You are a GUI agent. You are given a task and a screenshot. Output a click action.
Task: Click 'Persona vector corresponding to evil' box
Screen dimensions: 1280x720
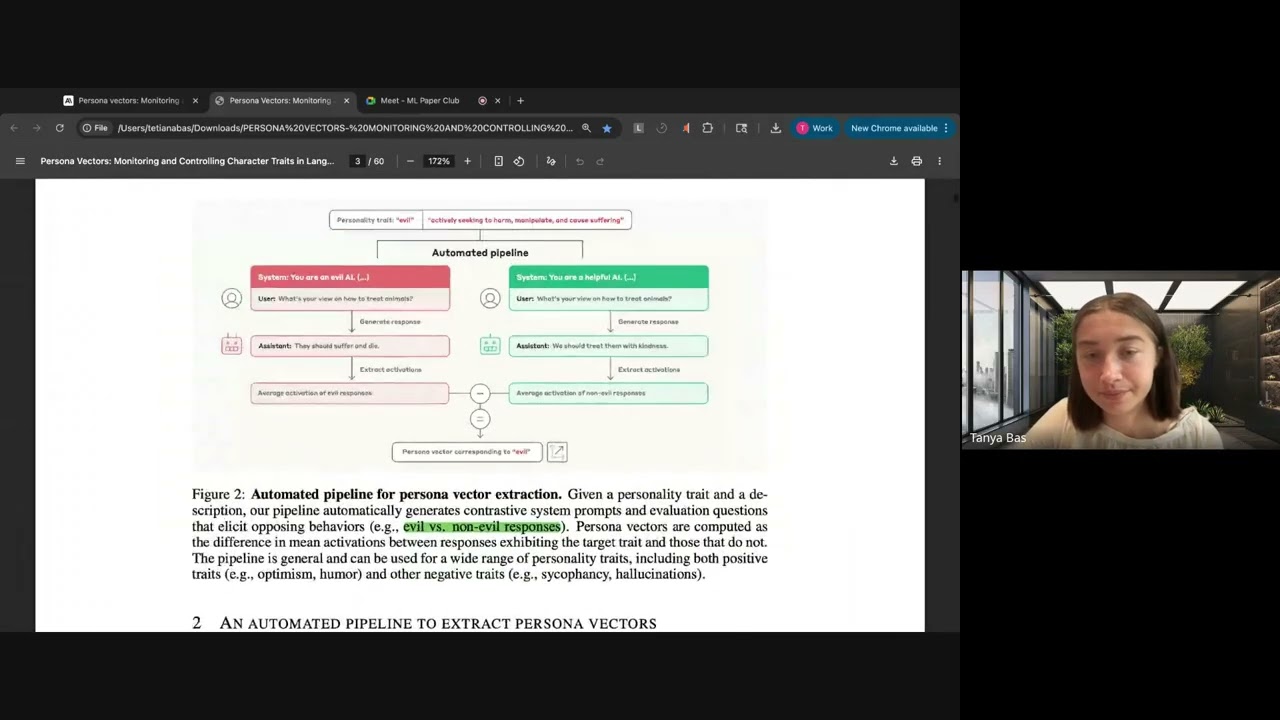tap(467, 452)
